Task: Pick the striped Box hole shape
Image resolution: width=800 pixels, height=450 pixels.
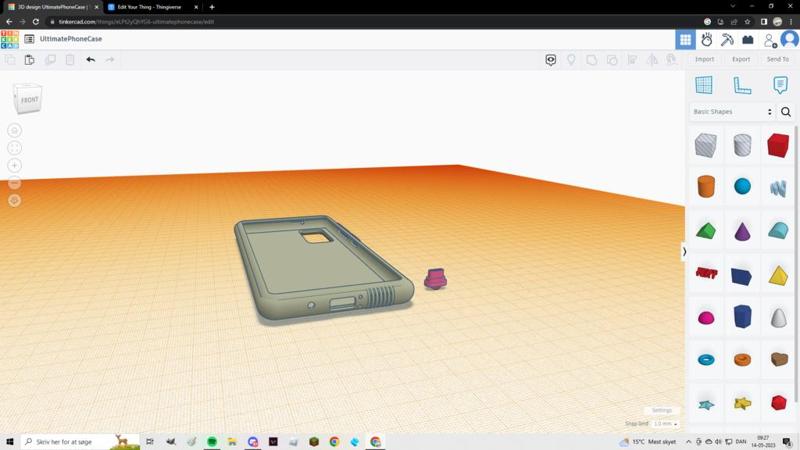Action: point(706,145)
